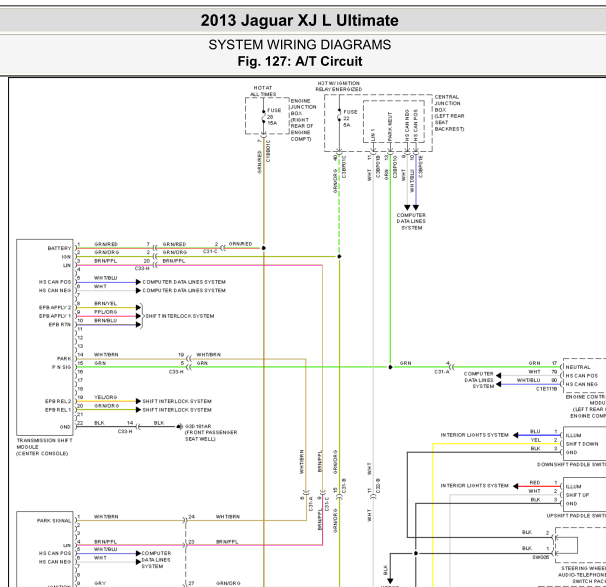Image resolution: width=606 pixels, height=587 pixels.
Task: Click "SHIFT INTERLOCK SYSTEM" beside the EPB APPLY bracket
Action: click(x=180, y=316)
